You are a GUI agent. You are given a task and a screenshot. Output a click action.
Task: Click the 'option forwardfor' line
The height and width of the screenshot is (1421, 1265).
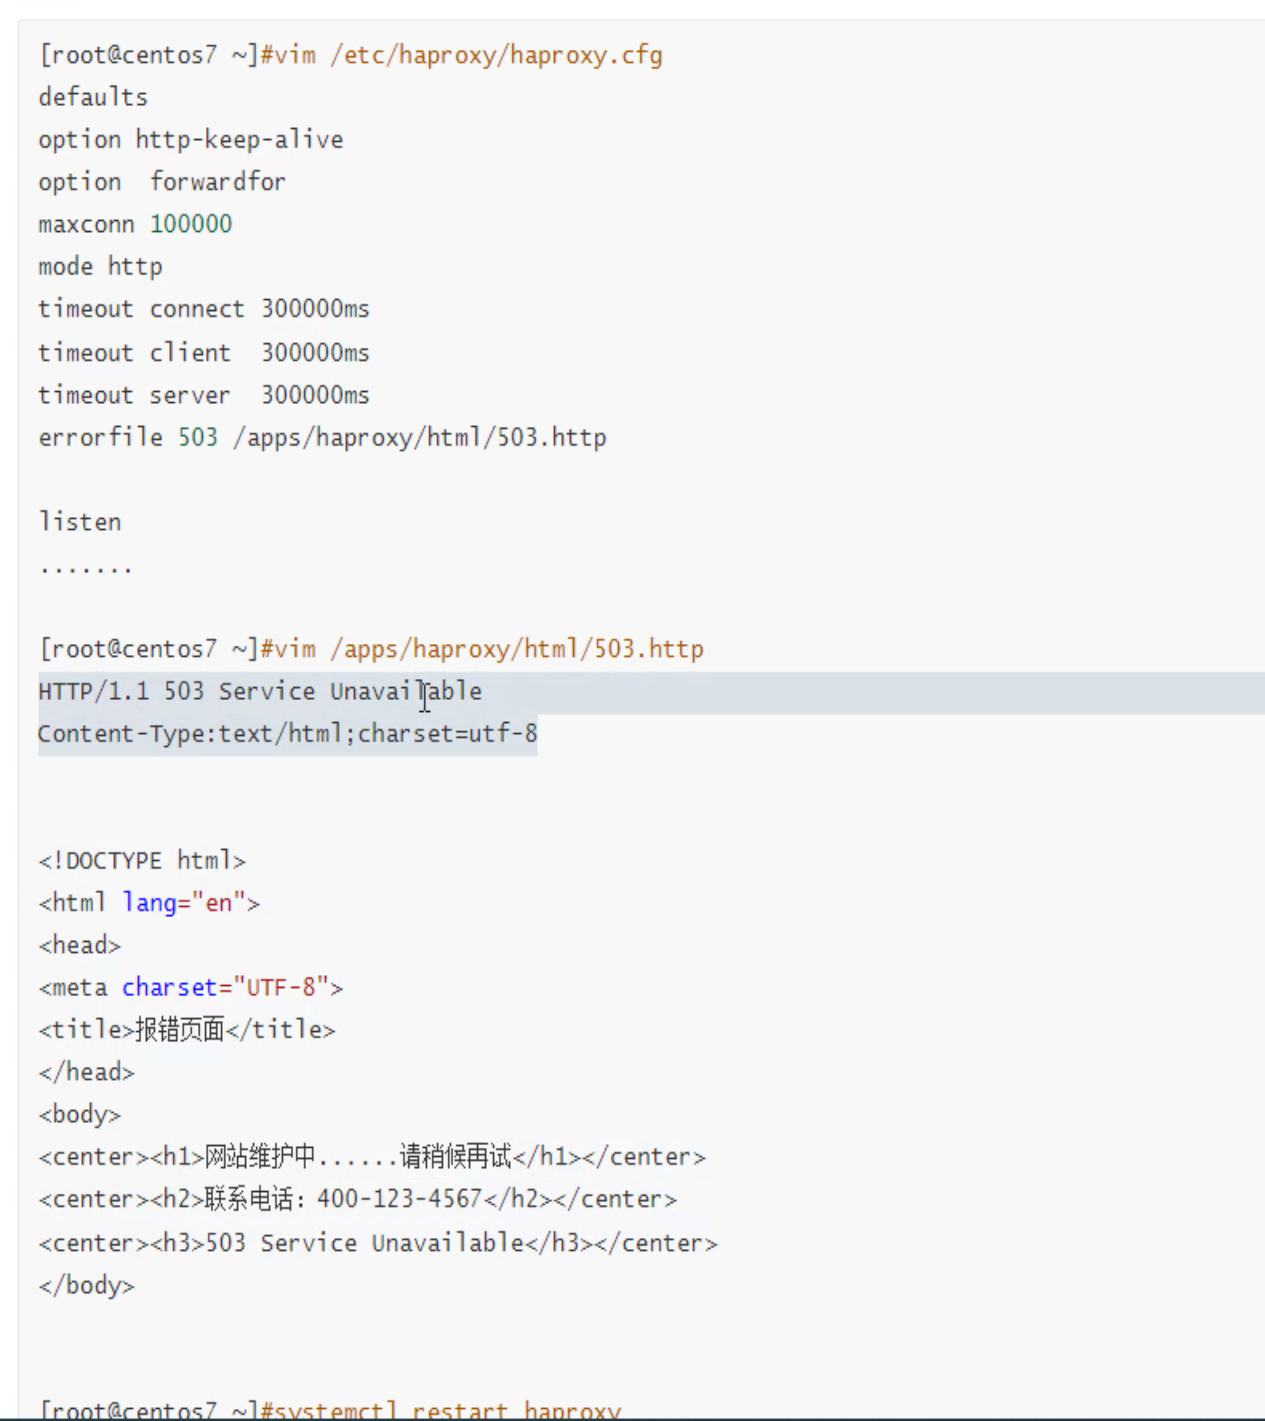pyautogui.click(x=162, y=182)
